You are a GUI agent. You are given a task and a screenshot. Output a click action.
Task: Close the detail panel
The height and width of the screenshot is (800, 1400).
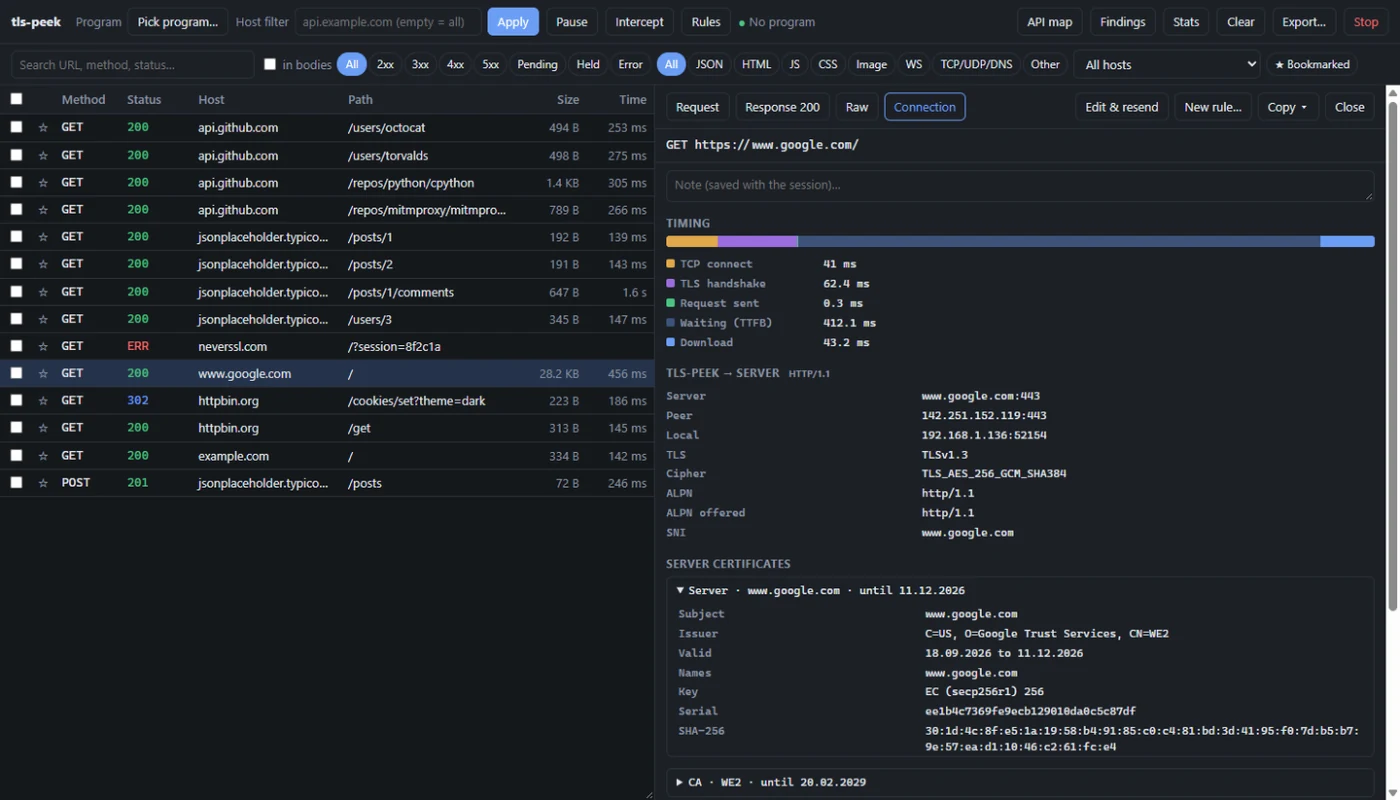point(1349,107)
